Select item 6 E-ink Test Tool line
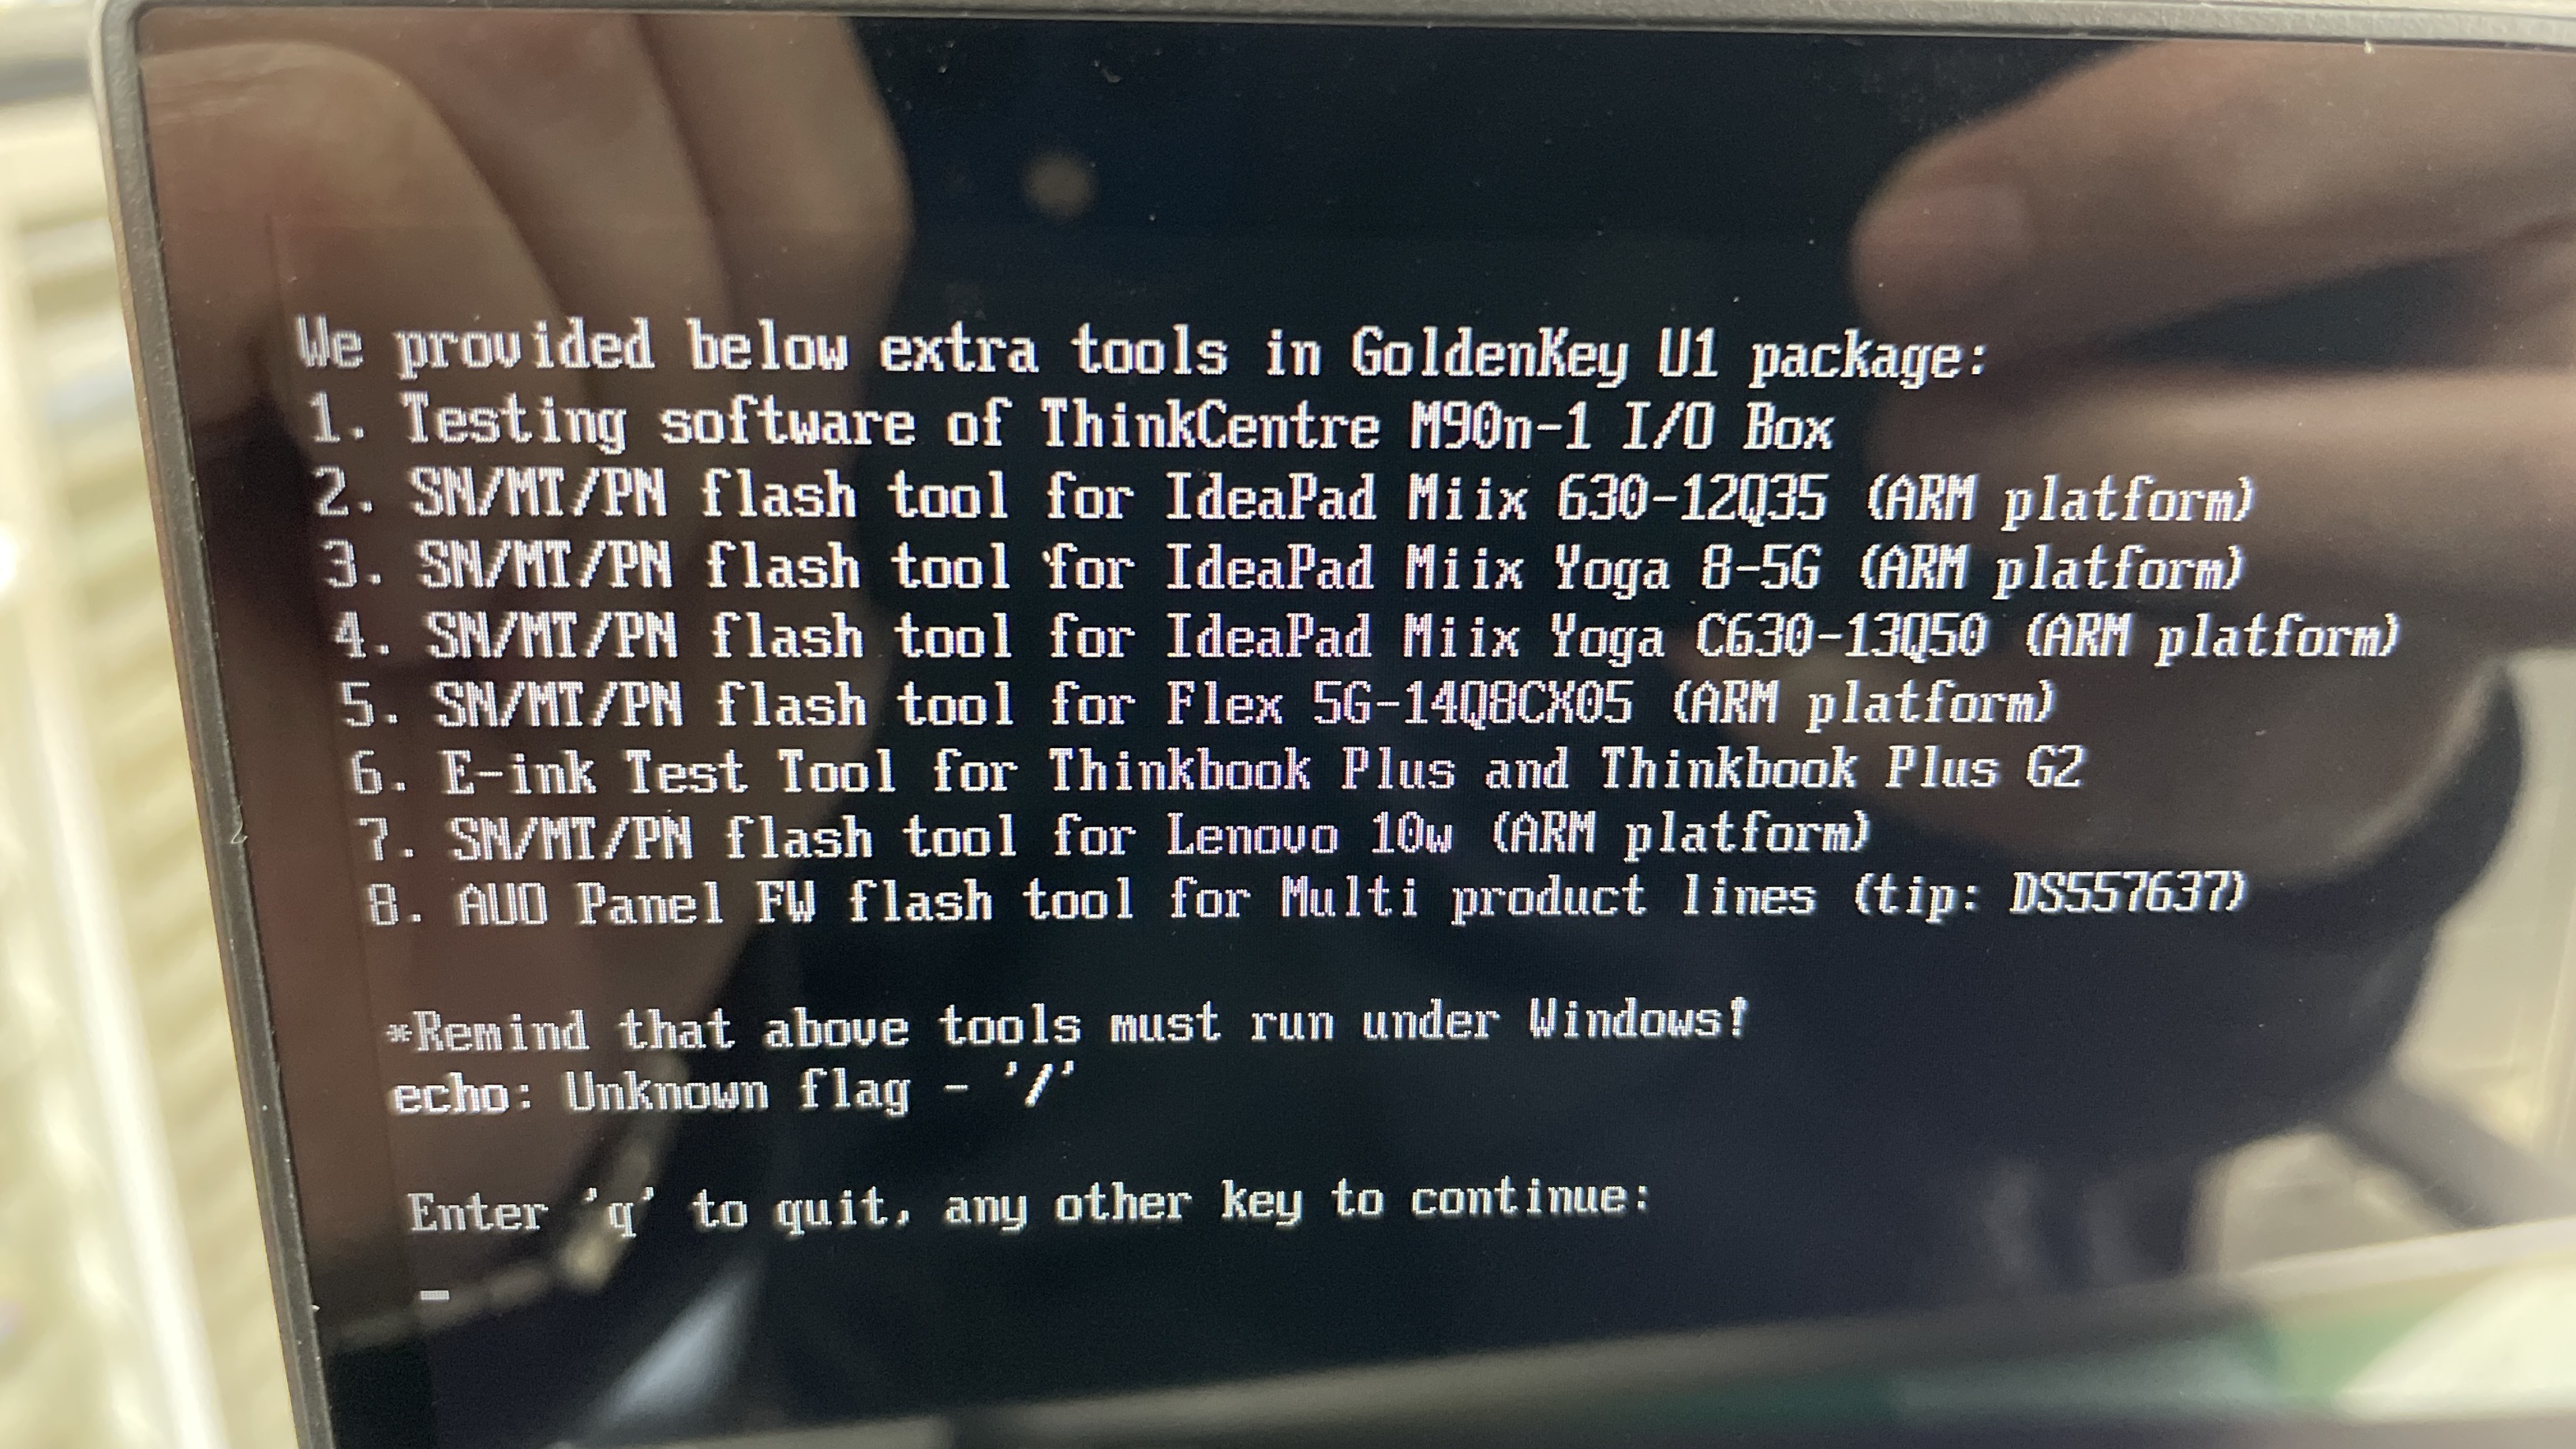Viewport: 2576px width, 1449px height. coord(1217,771)
